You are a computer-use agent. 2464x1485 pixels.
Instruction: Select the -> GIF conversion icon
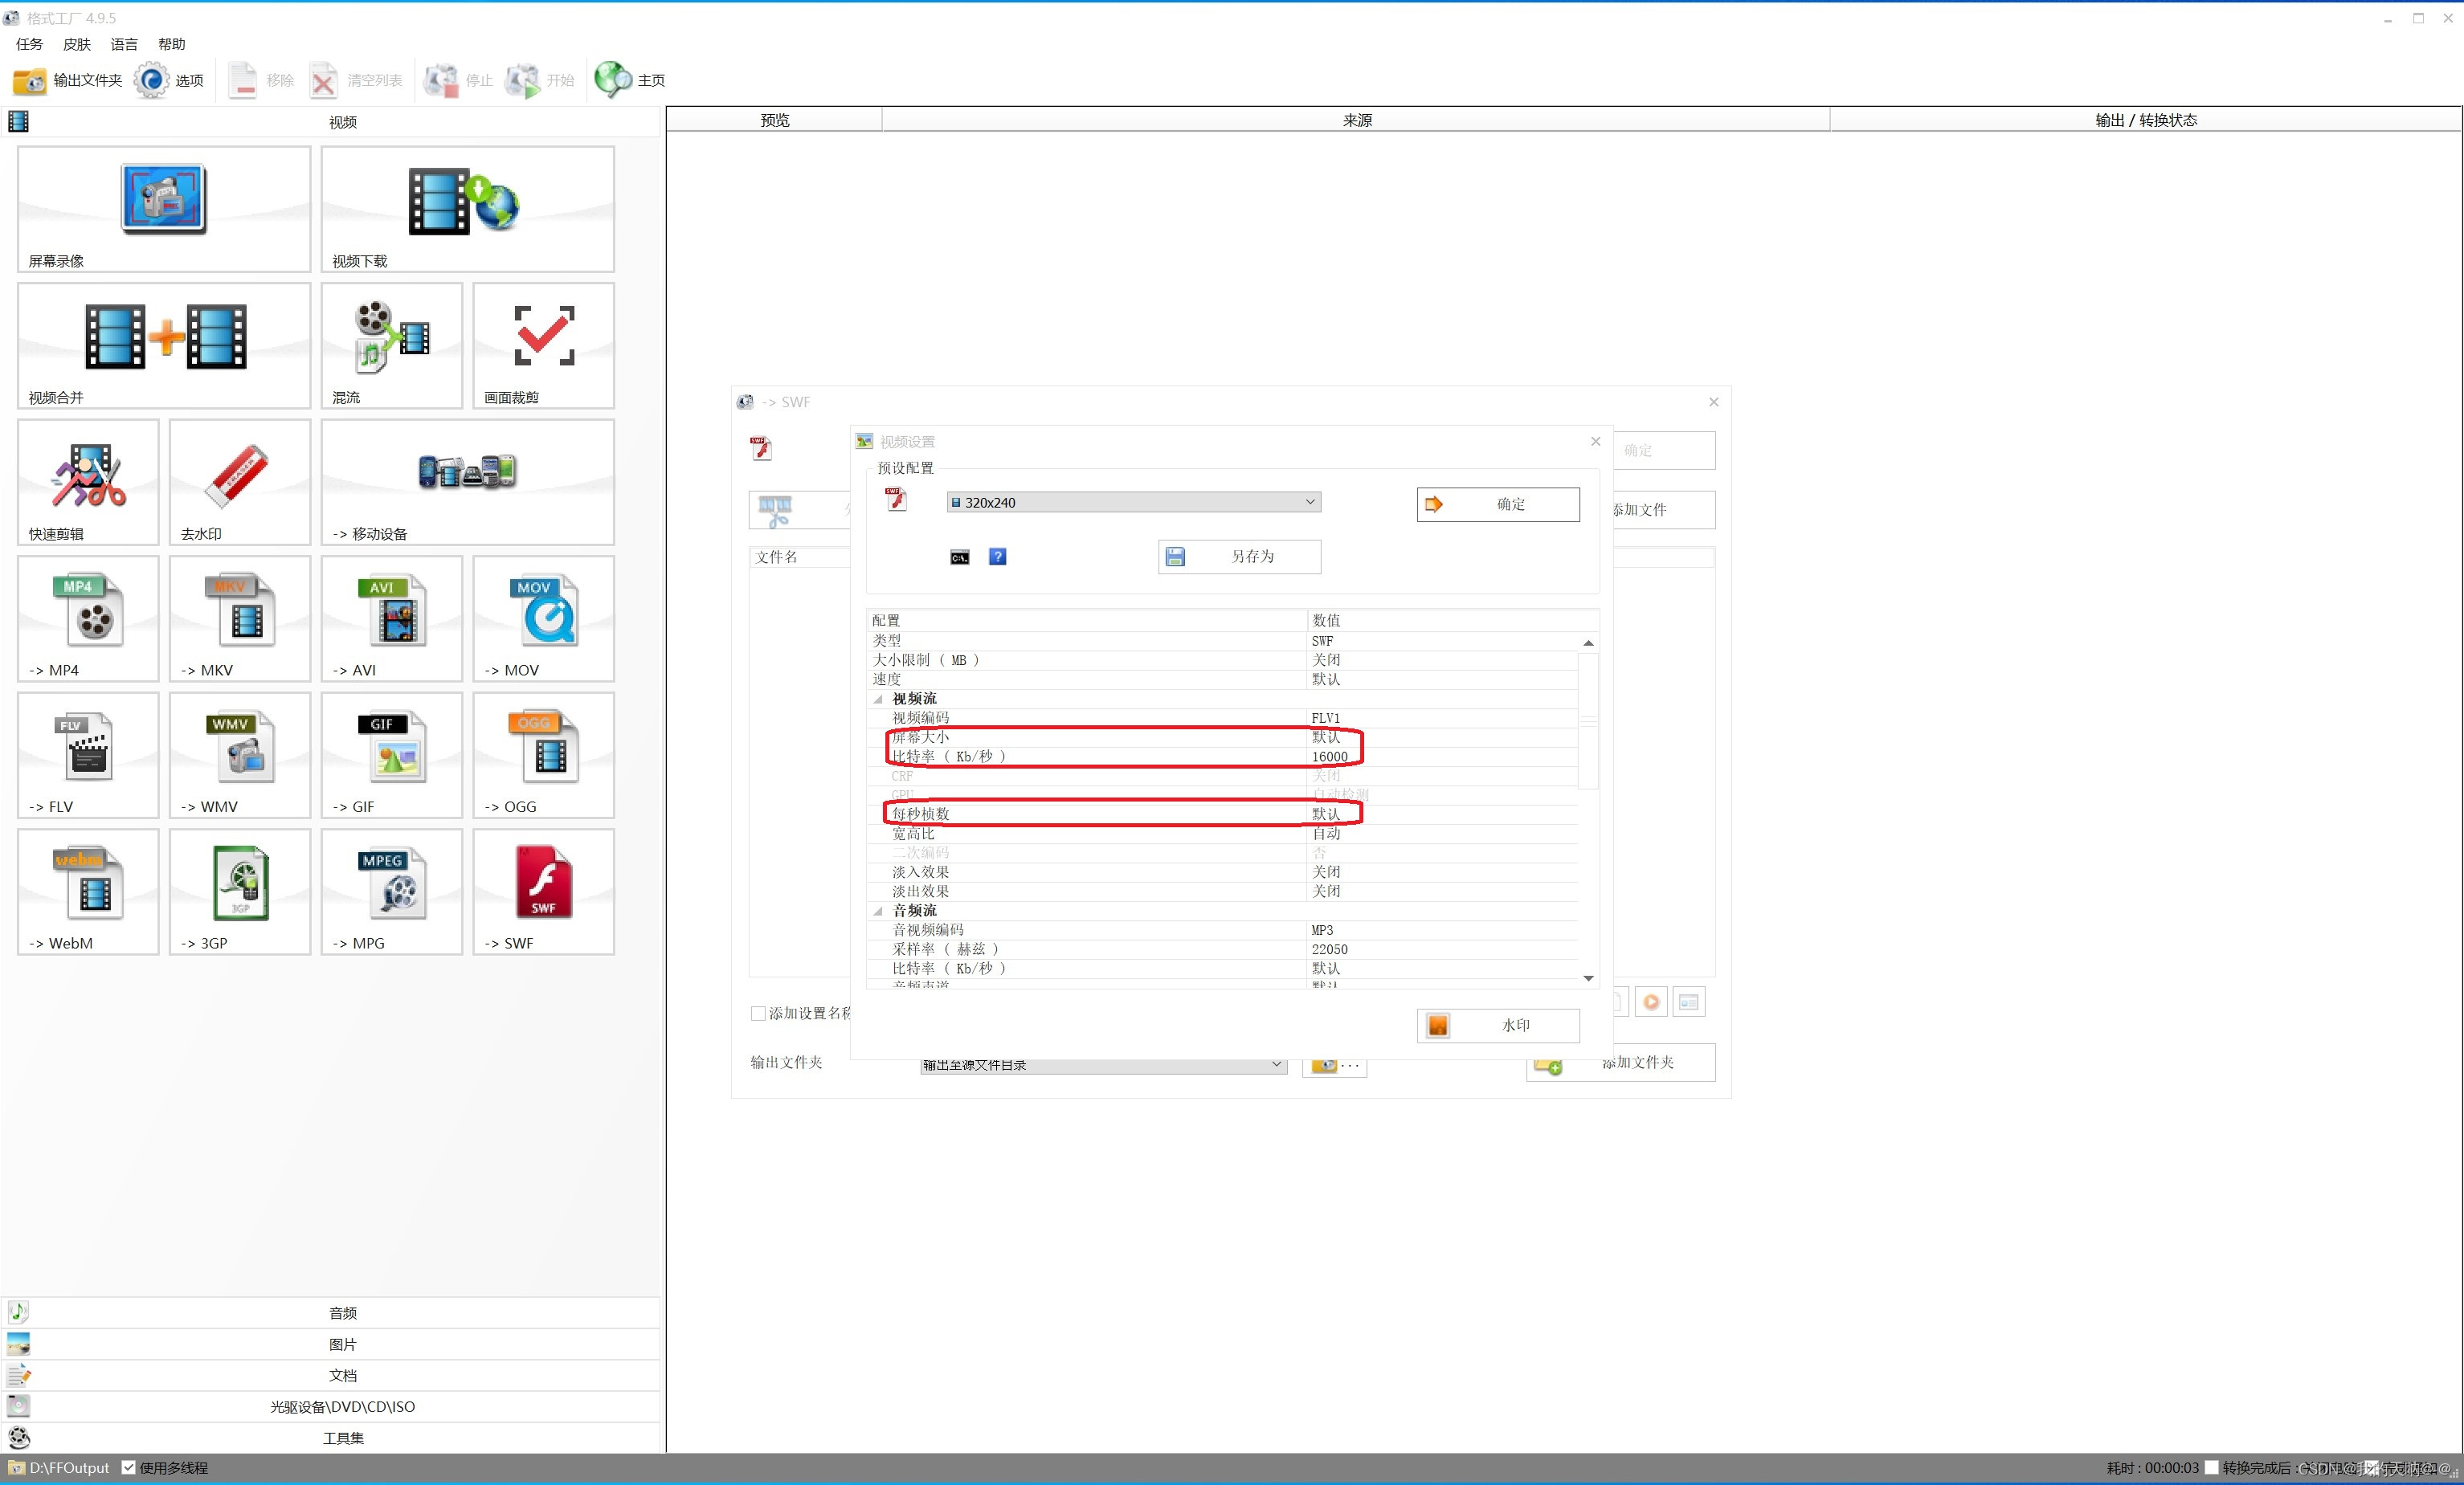[391, 754]
